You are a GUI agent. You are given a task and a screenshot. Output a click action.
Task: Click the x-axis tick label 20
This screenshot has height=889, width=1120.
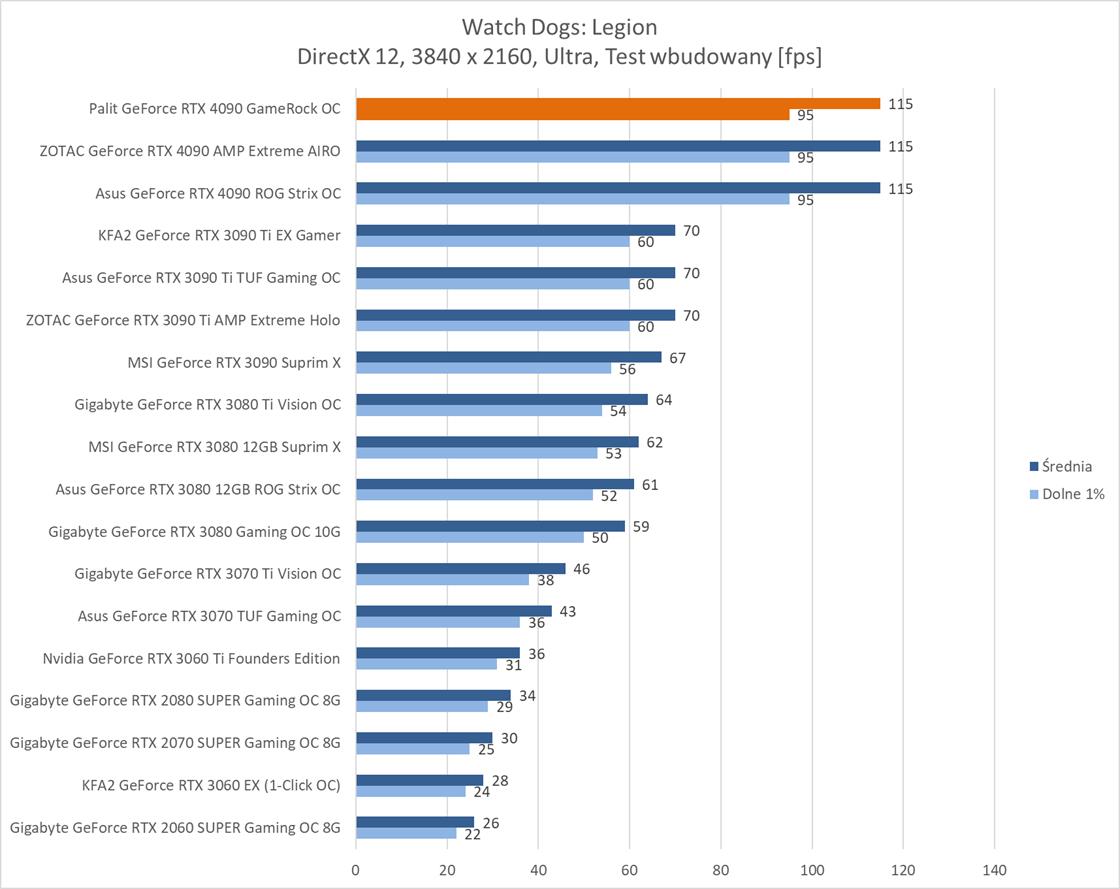point(447,870)
